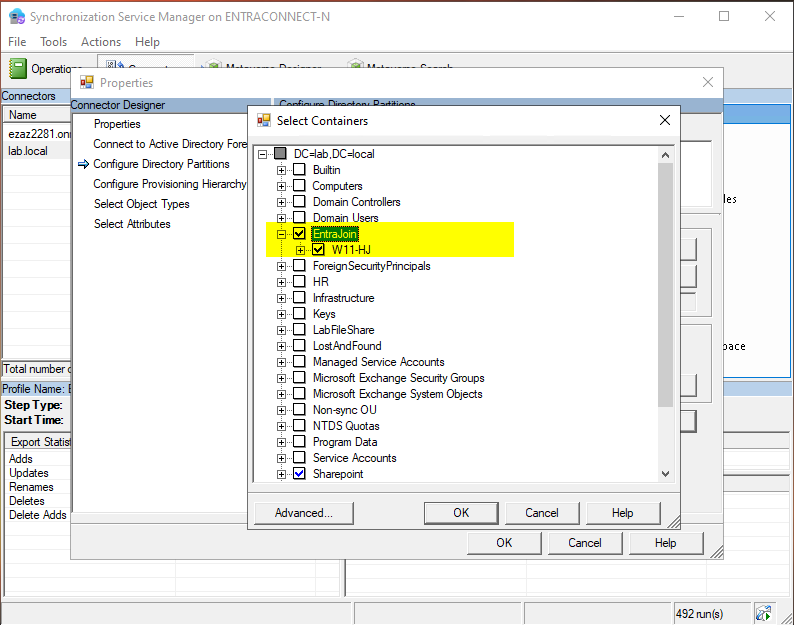
Task: Open Select Attributes page
Action: coord(132,224)
